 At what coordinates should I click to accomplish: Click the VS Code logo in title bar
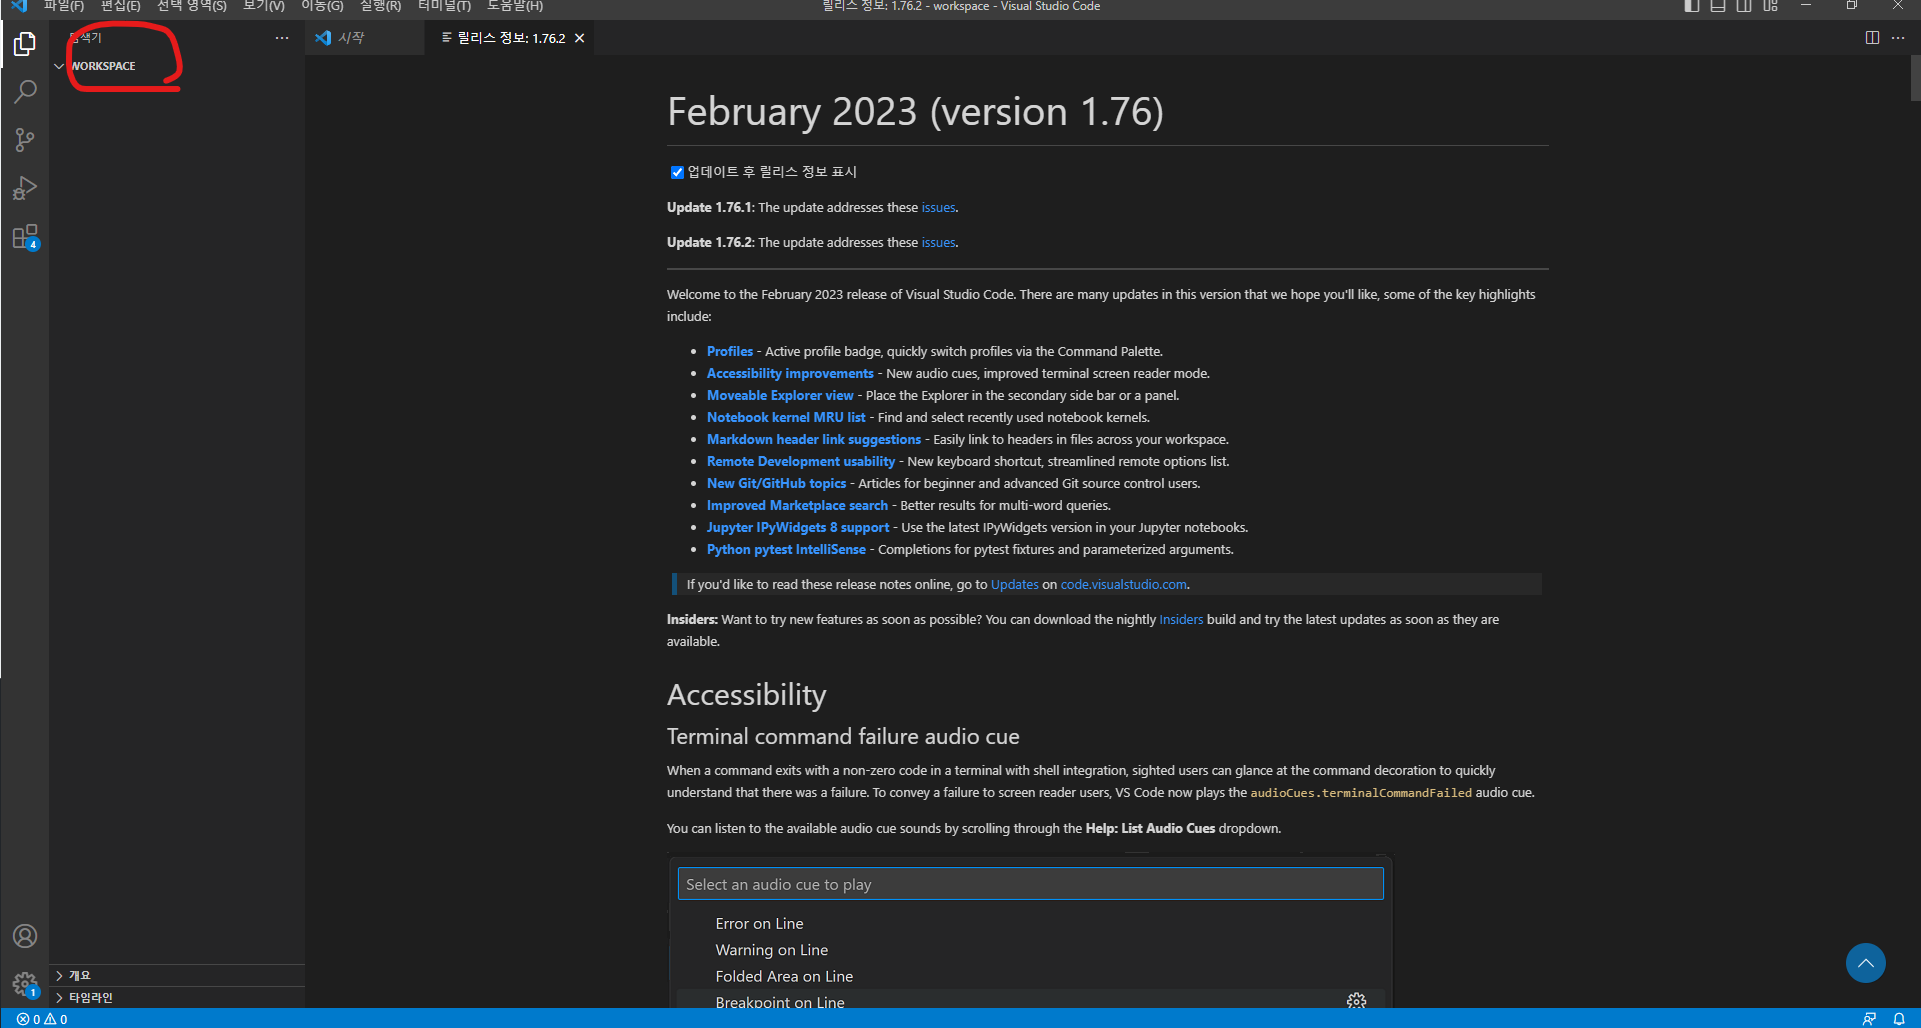tap(19, 6)
